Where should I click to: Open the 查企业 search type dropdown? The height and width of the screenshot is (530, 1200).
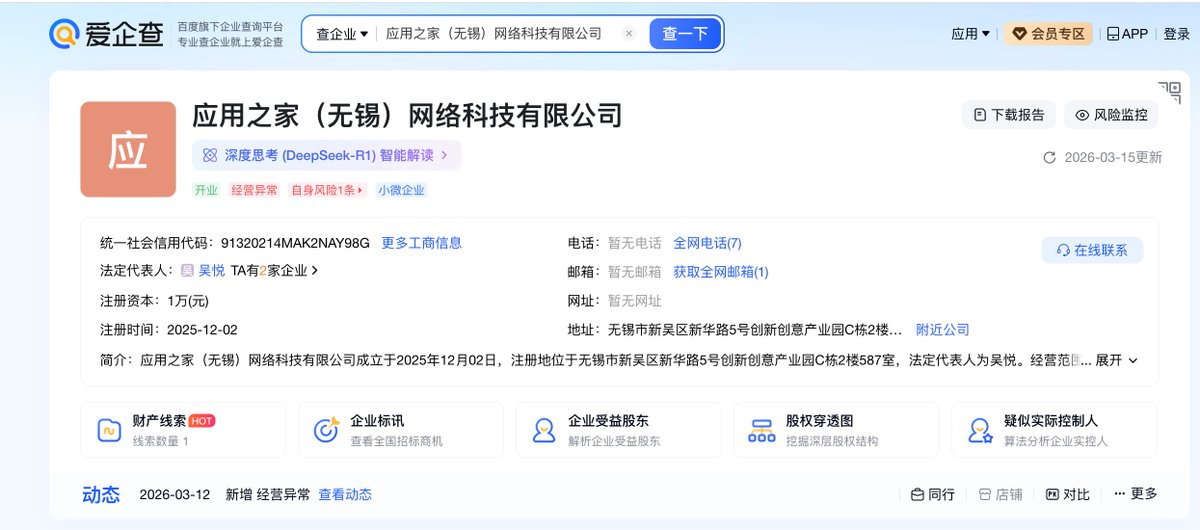pyautogui.click(x=342, y=33)
